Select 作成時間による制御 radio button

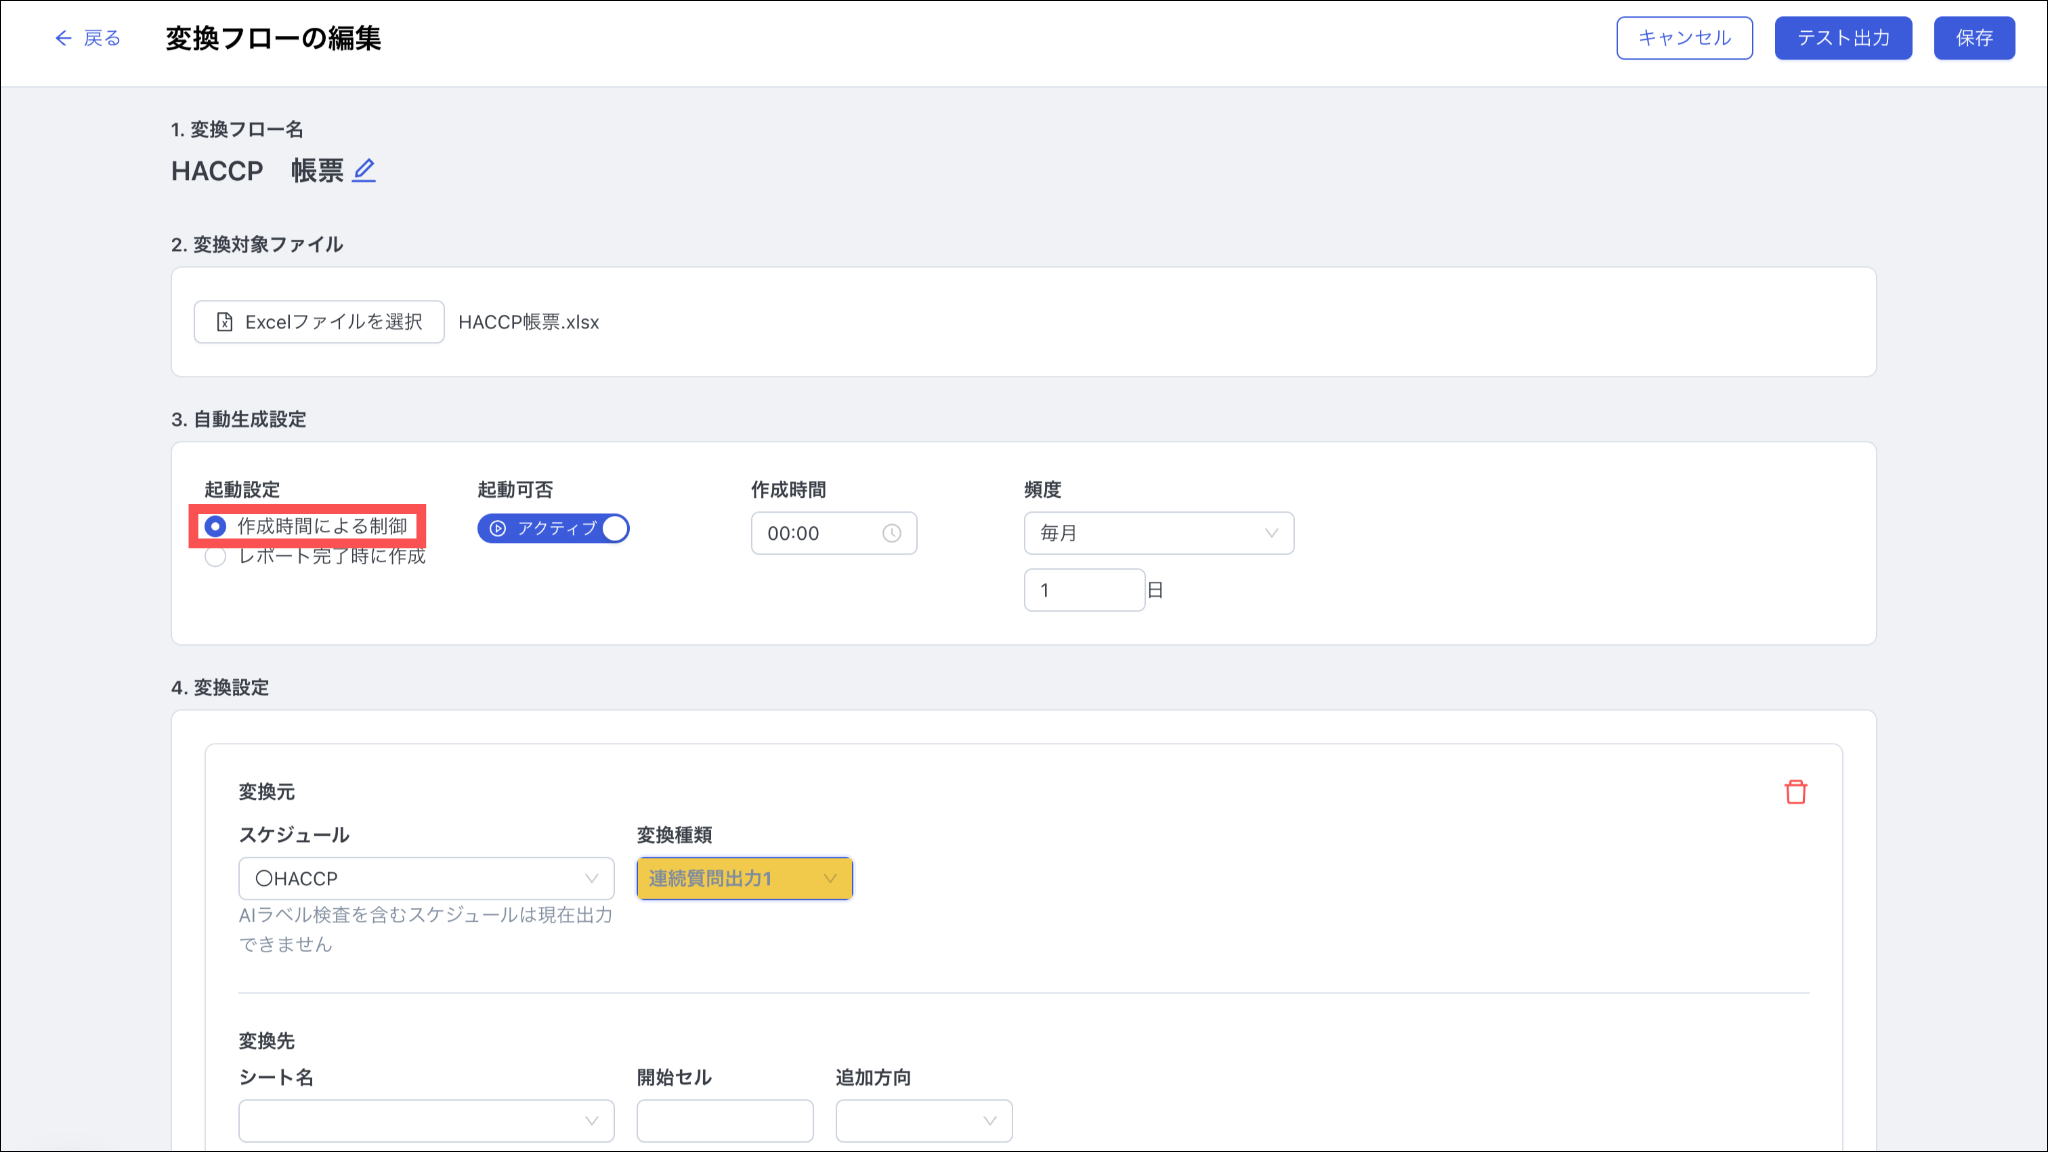point(215,526)
